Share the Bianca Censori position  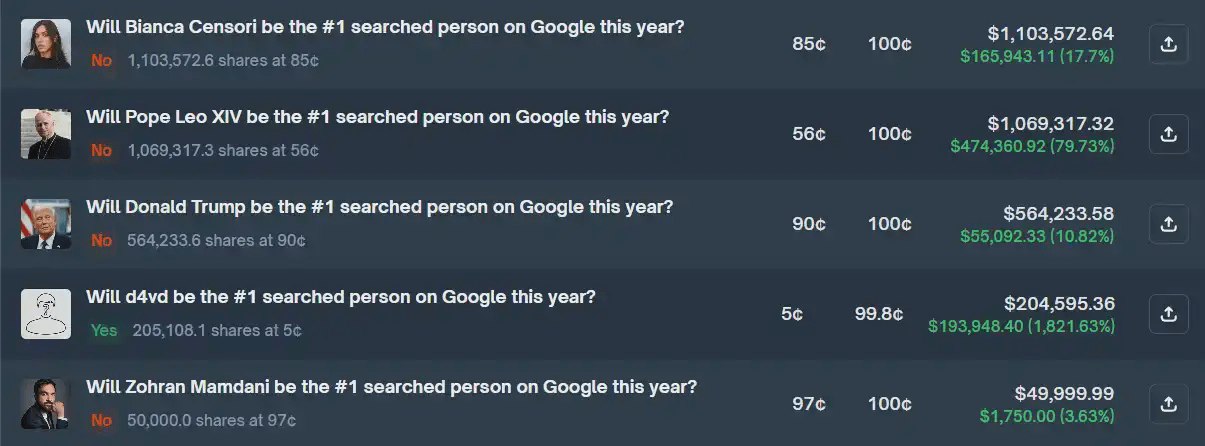1168,44
